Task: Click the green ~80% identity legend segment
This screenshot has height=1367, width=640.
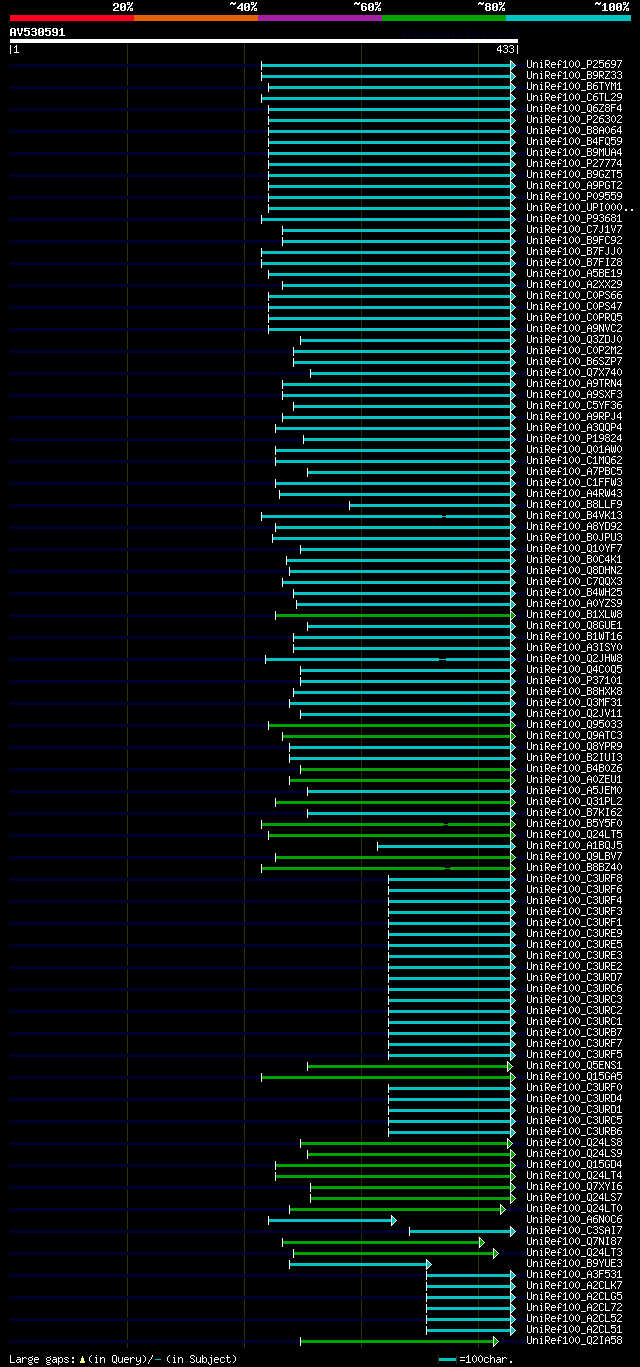Action: coord(443,17)
